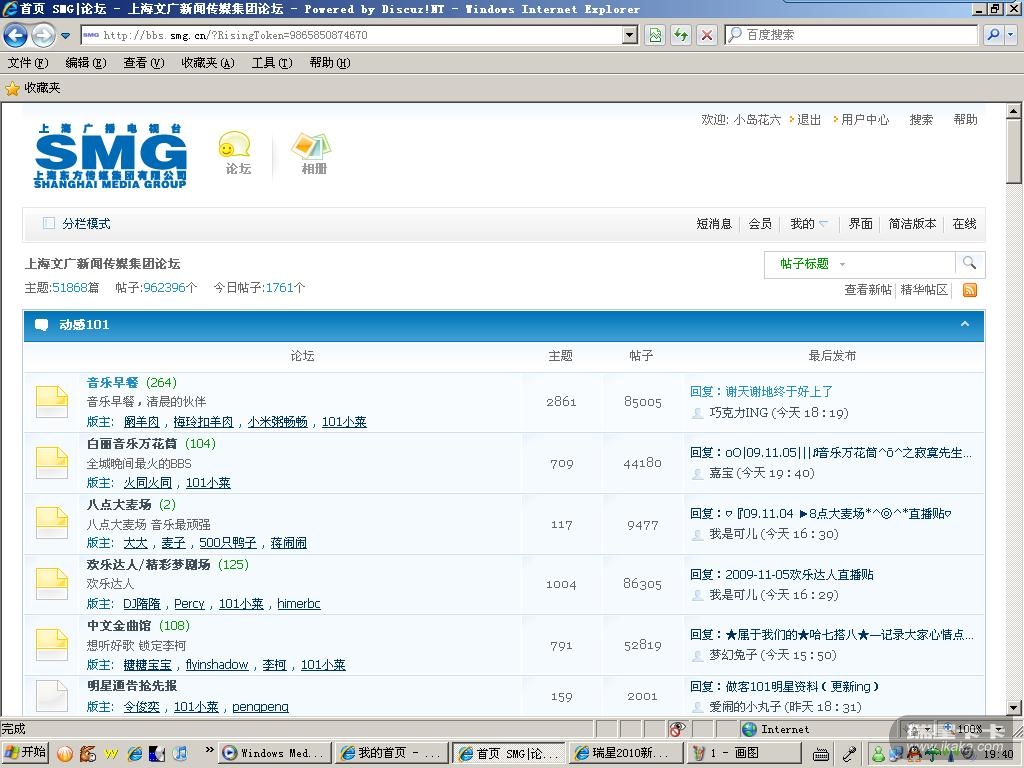Click the Stop loading red X icon
This screenshot has width=1024, height=768.
click(x=707, y=35)
